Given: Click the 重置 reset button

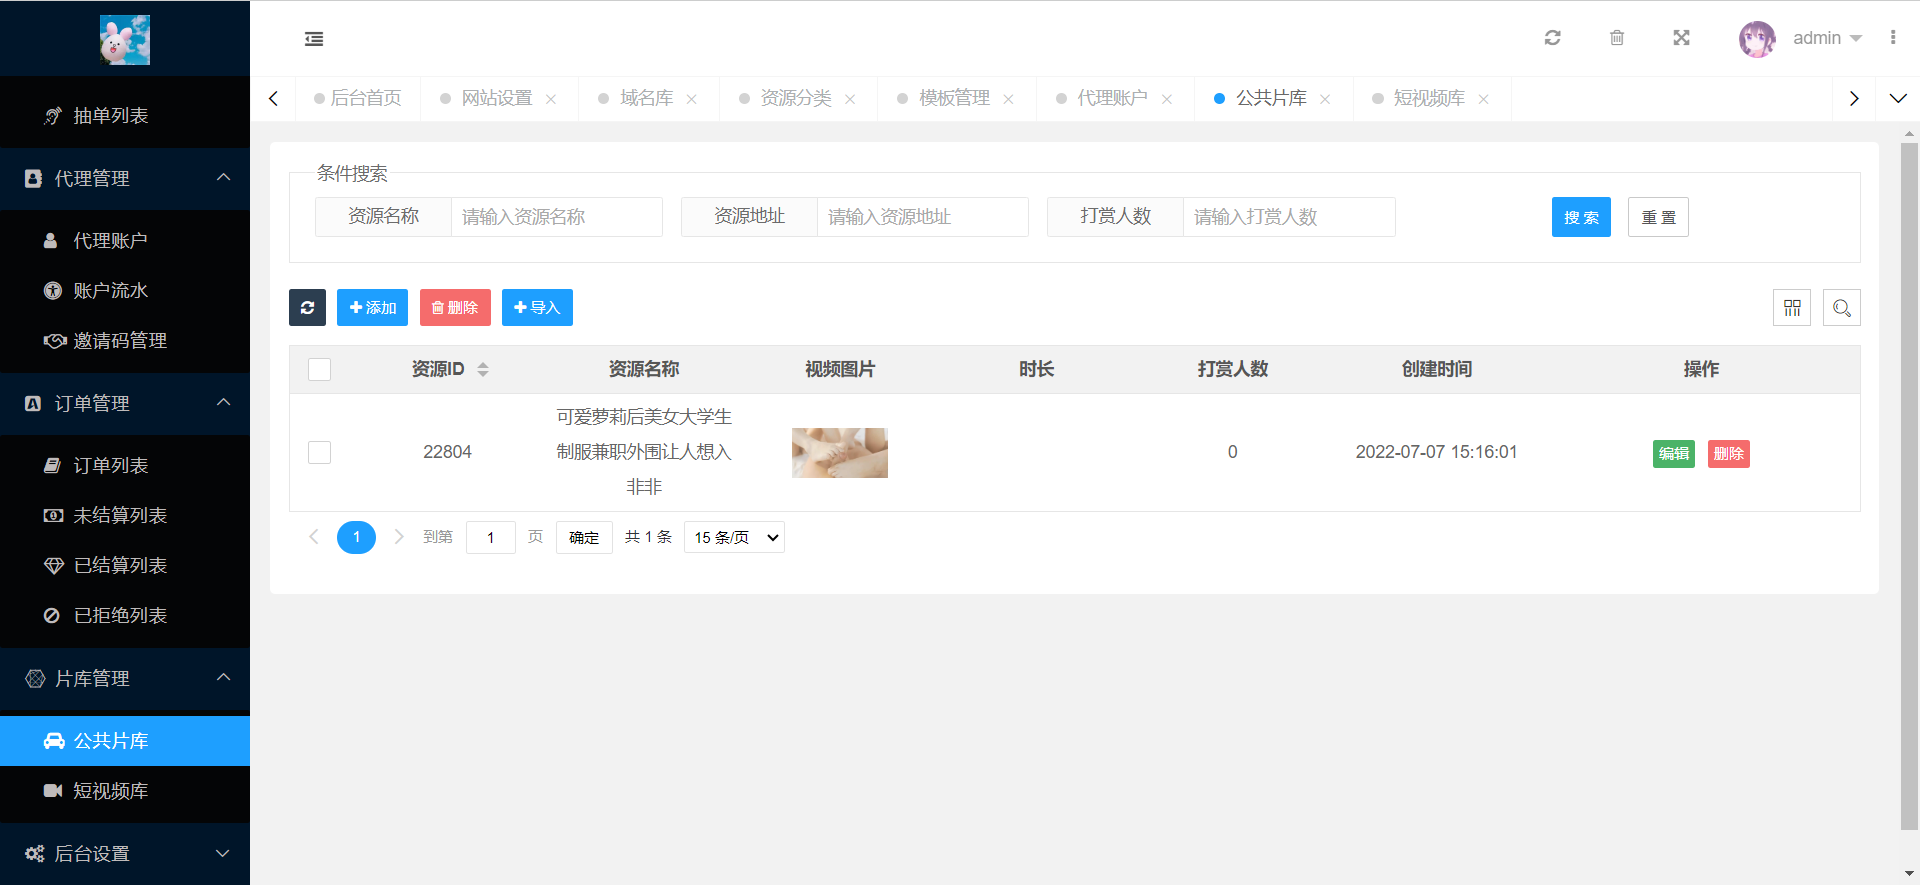Looking at the screenshot, I should pos(1658,217).
